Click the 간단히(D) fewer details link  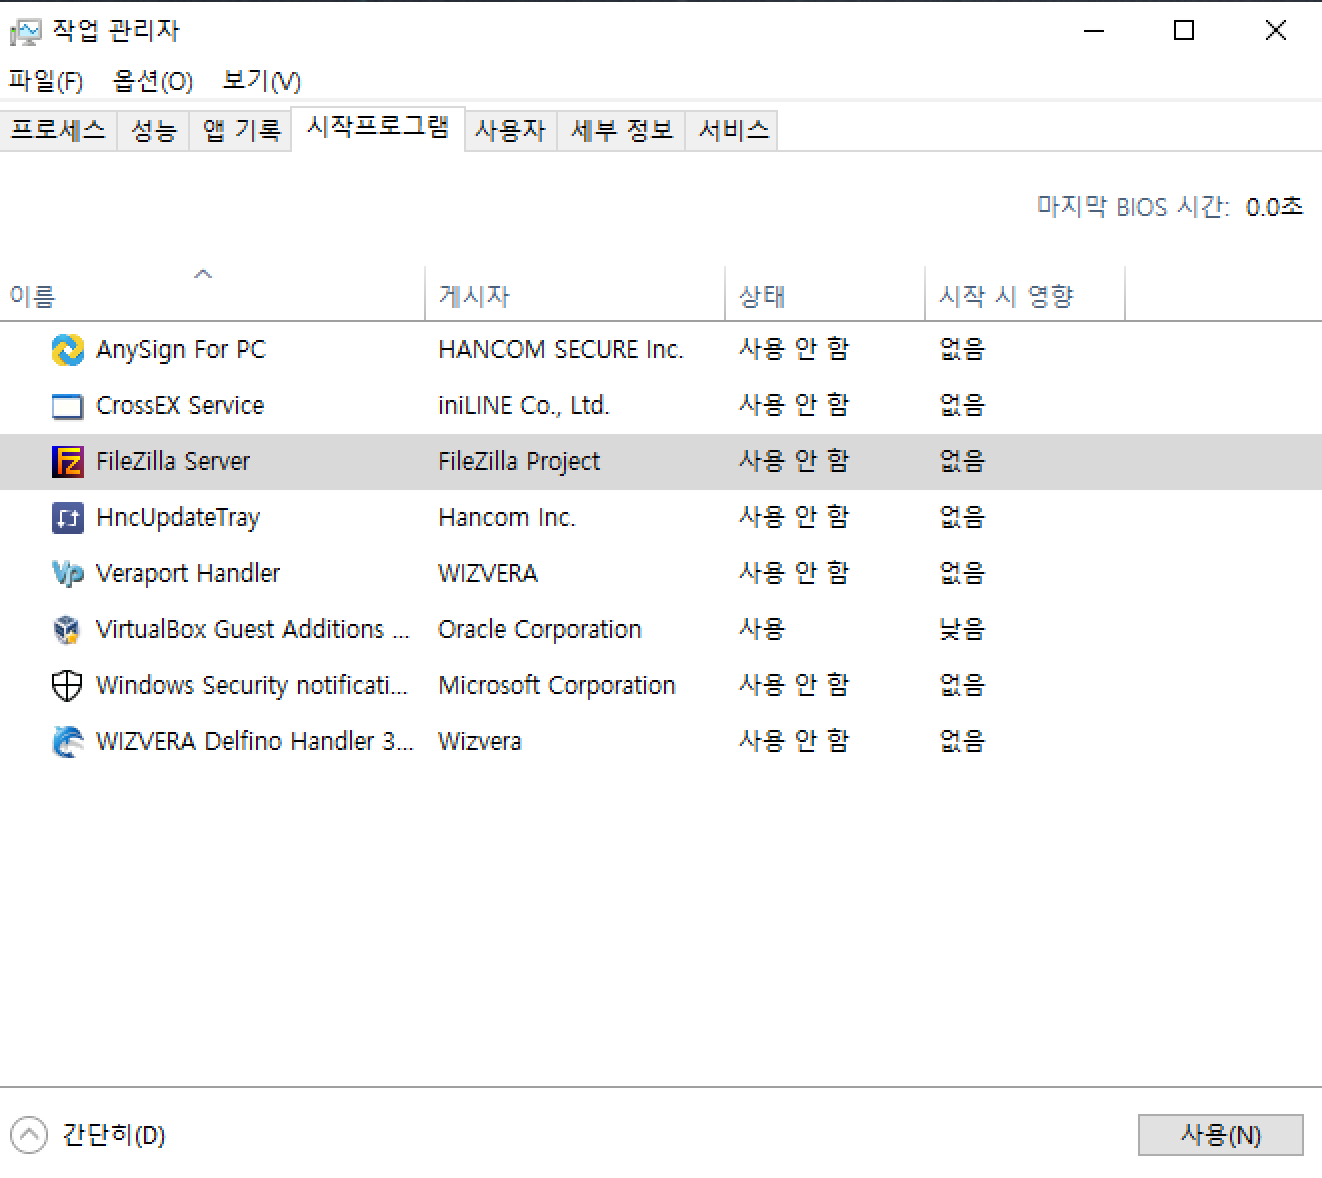pyautogui.click(x=113, y=1135)
